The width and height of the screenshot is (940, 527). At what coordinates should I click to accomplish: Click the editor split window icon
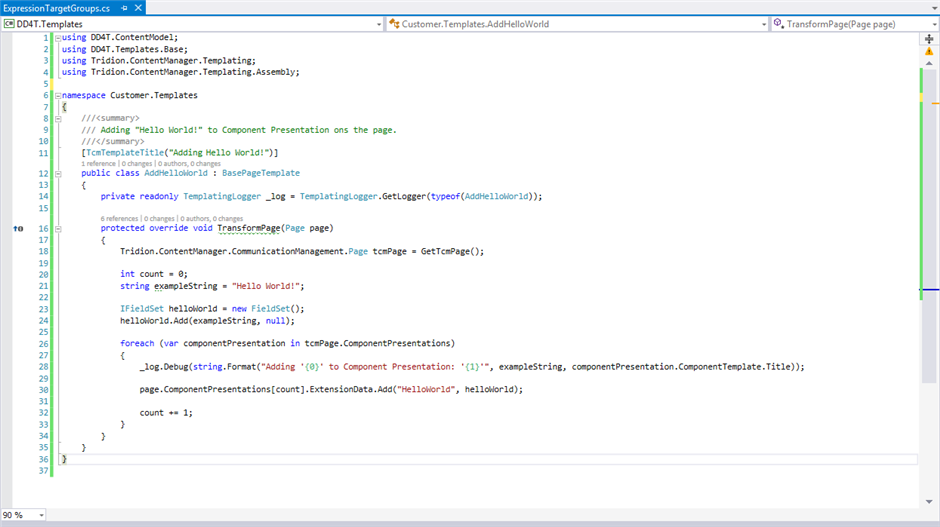(x=929, y=38)
